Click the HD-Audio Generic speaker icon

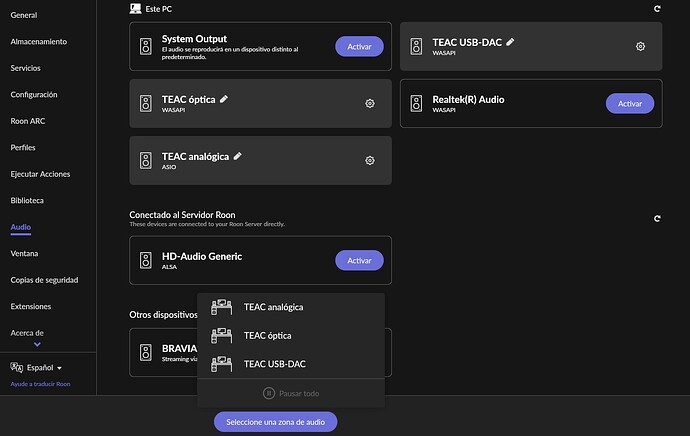[146, 260]
